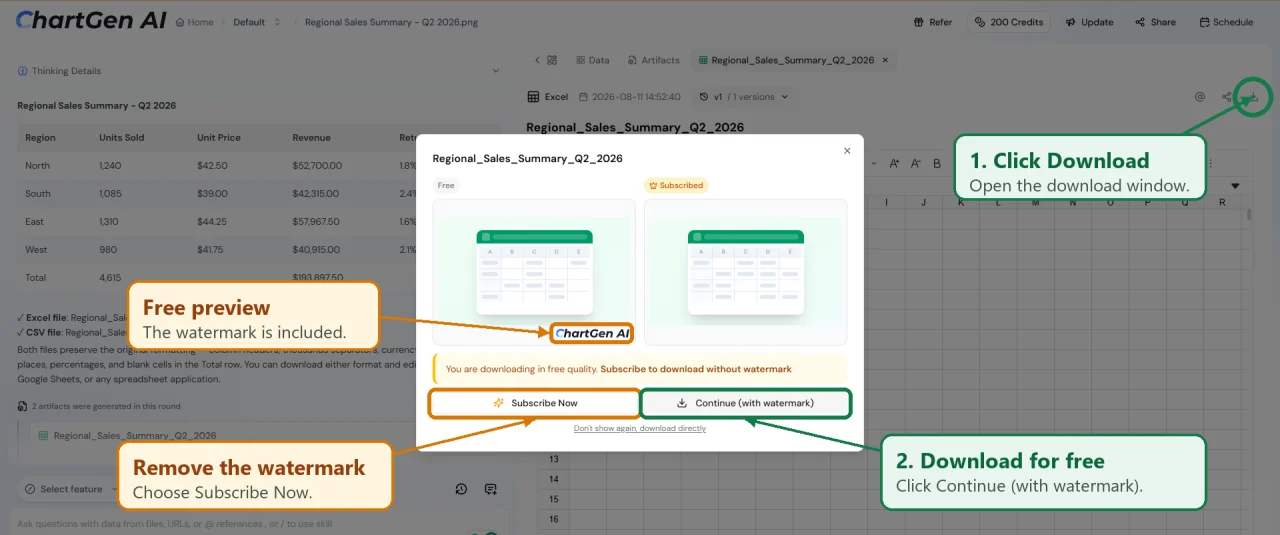Collapse the Thinking Details section
Image resolution: width=1280 pixels, height=535 pixels.
495,71
